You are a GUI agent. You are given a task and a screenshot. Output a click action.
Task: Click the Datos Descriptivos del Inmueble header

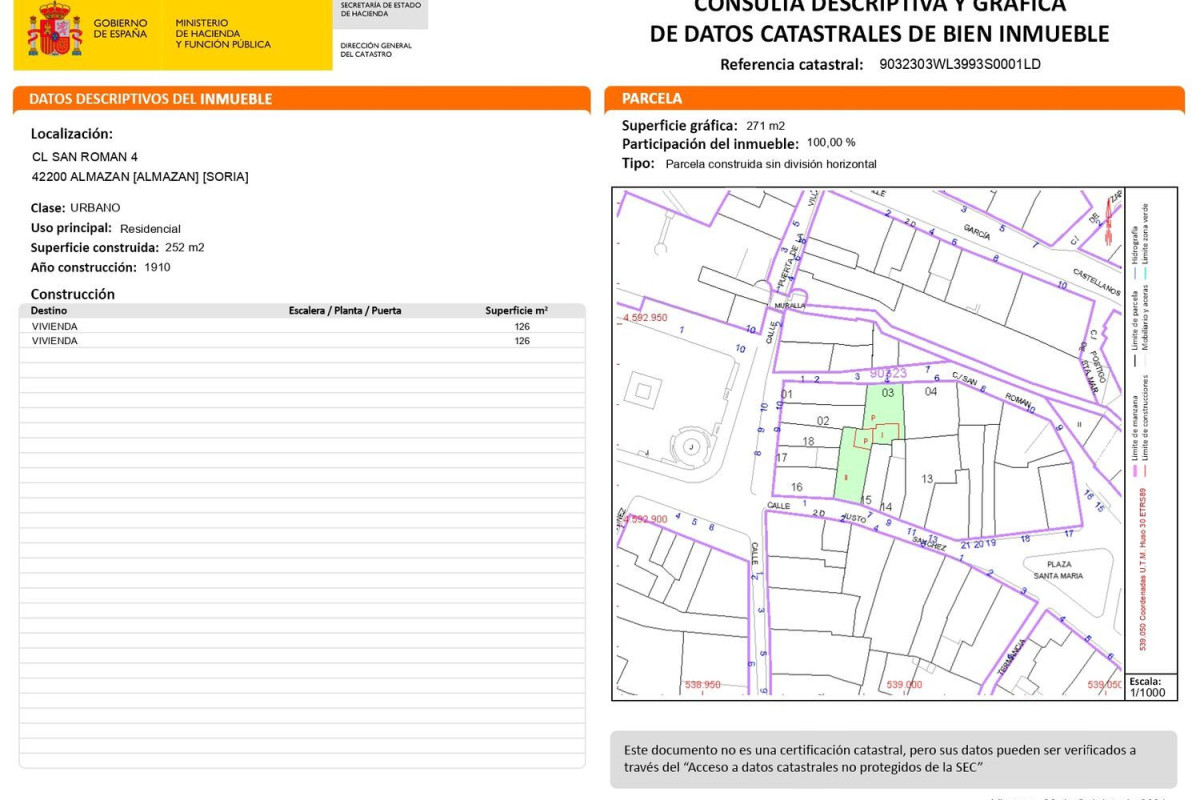point(150,99)
